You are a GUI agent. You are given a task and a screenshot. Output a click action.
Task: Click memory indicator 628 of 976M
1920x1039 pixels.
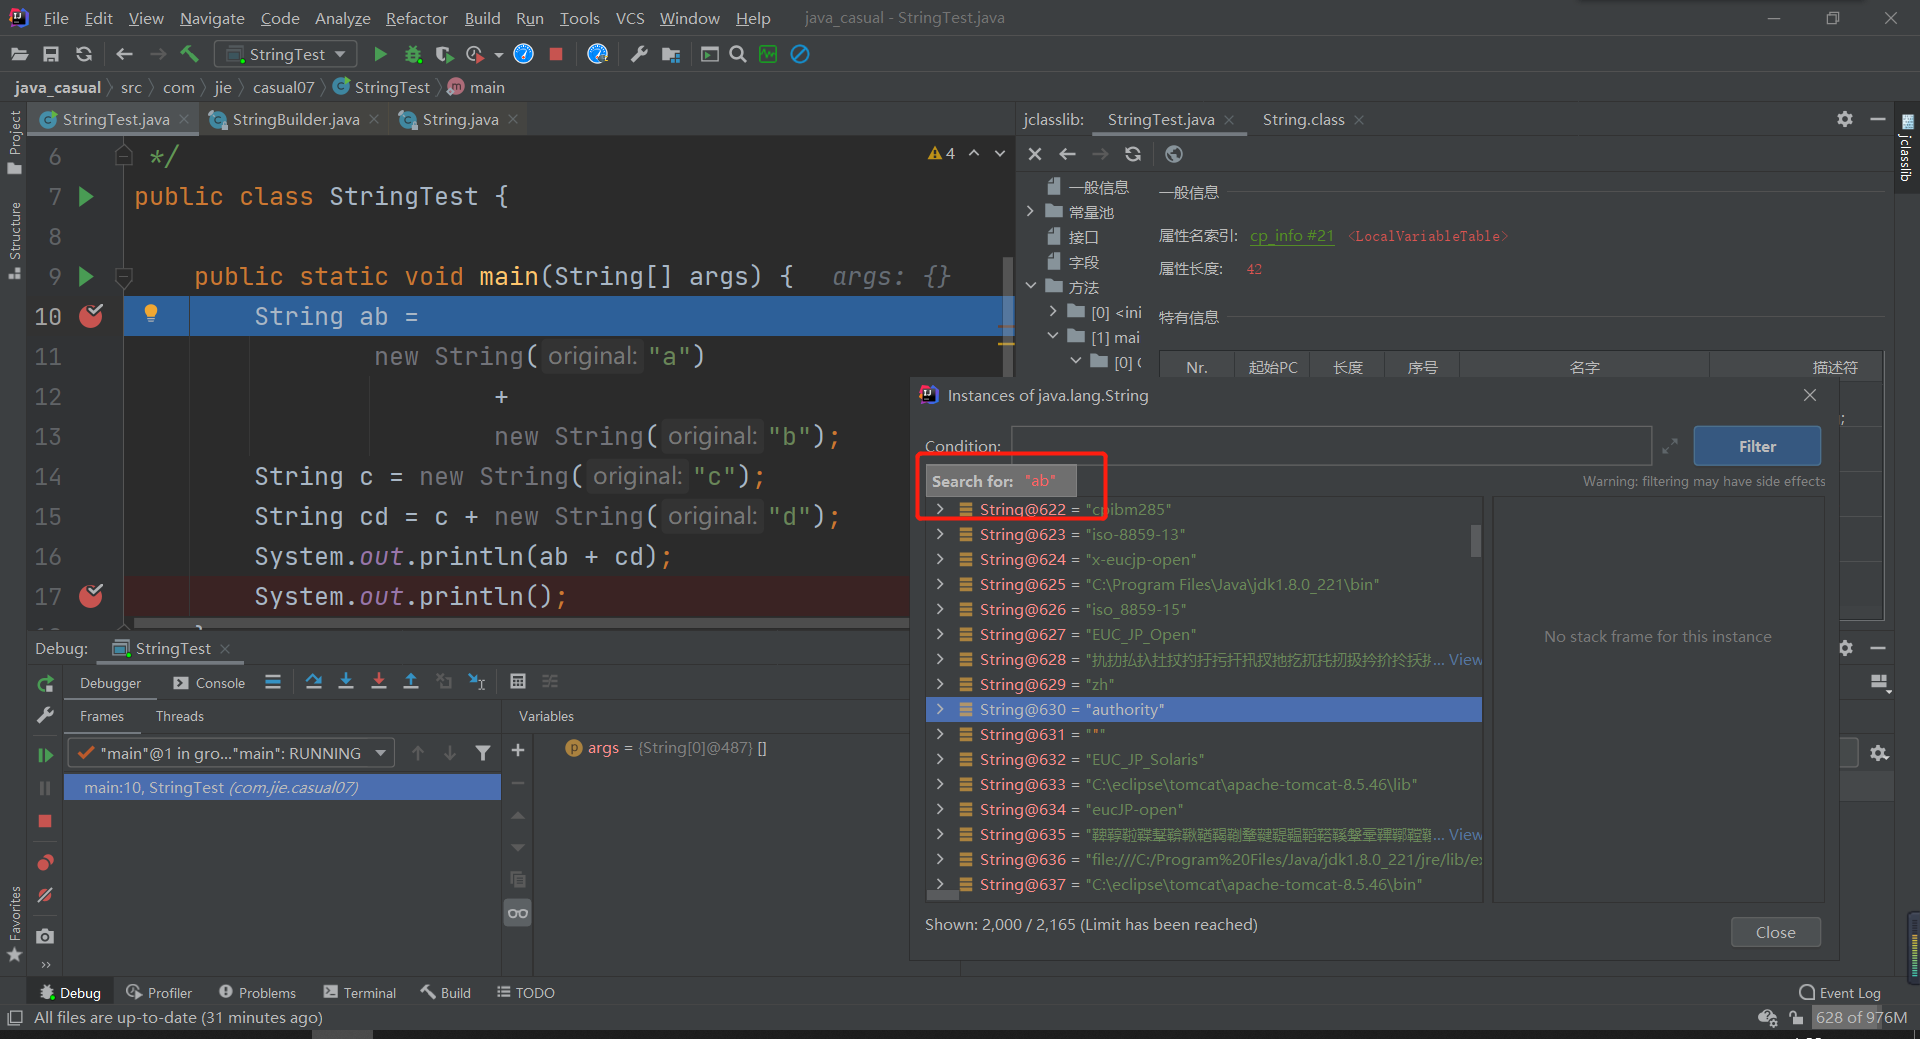click(x=1860, y=1017)
